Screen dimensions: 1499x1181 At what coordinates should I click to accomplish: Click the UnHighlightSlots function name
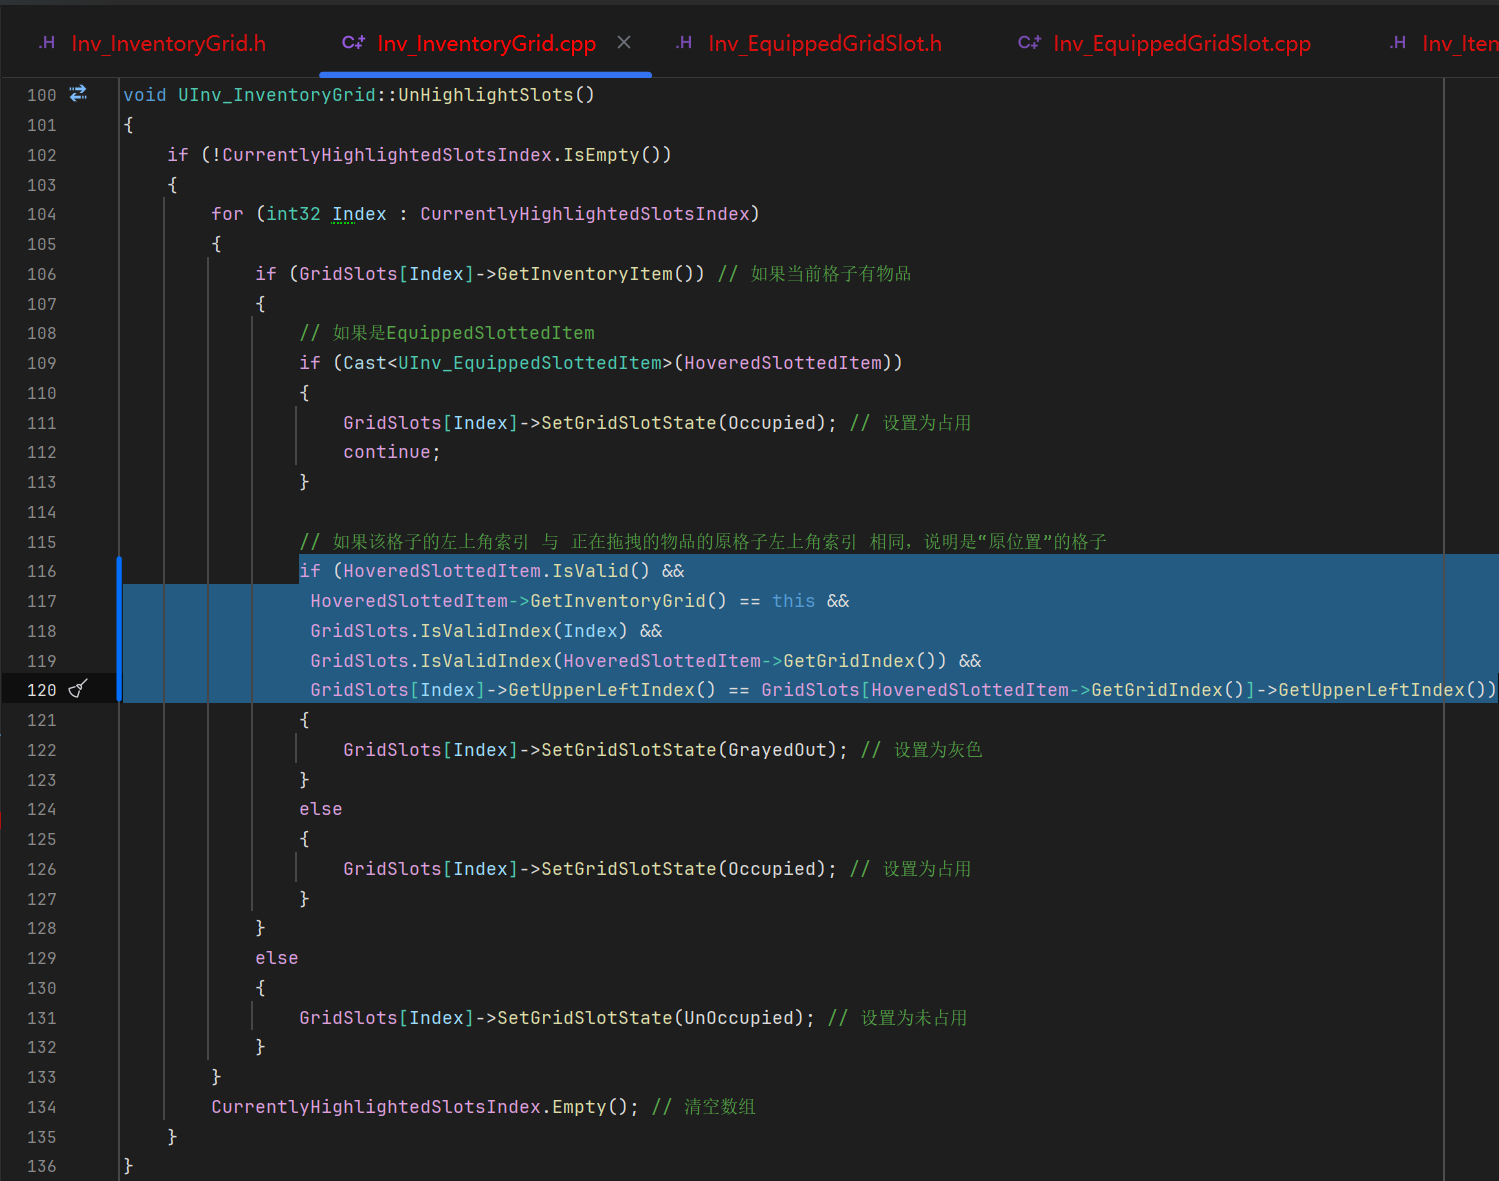[x=486, y=95]
